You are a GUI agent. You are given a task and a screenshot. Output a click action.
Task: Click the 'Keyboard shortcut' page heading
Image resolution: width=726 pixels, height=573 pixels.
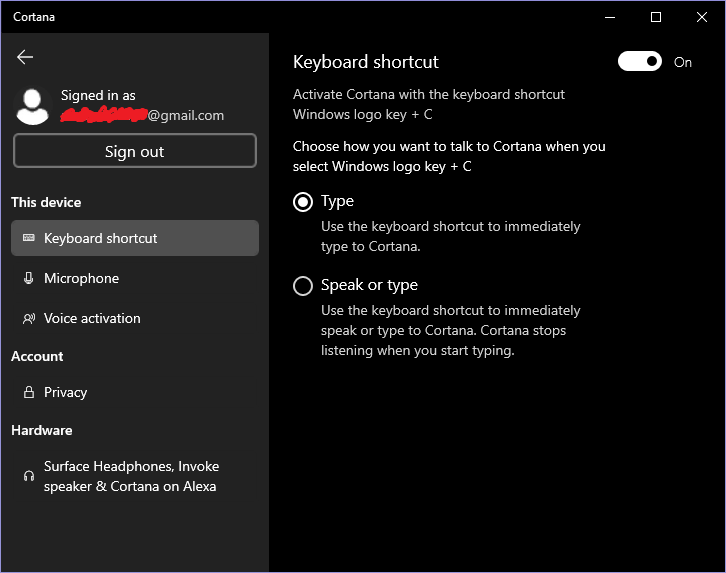coord(366,62)
